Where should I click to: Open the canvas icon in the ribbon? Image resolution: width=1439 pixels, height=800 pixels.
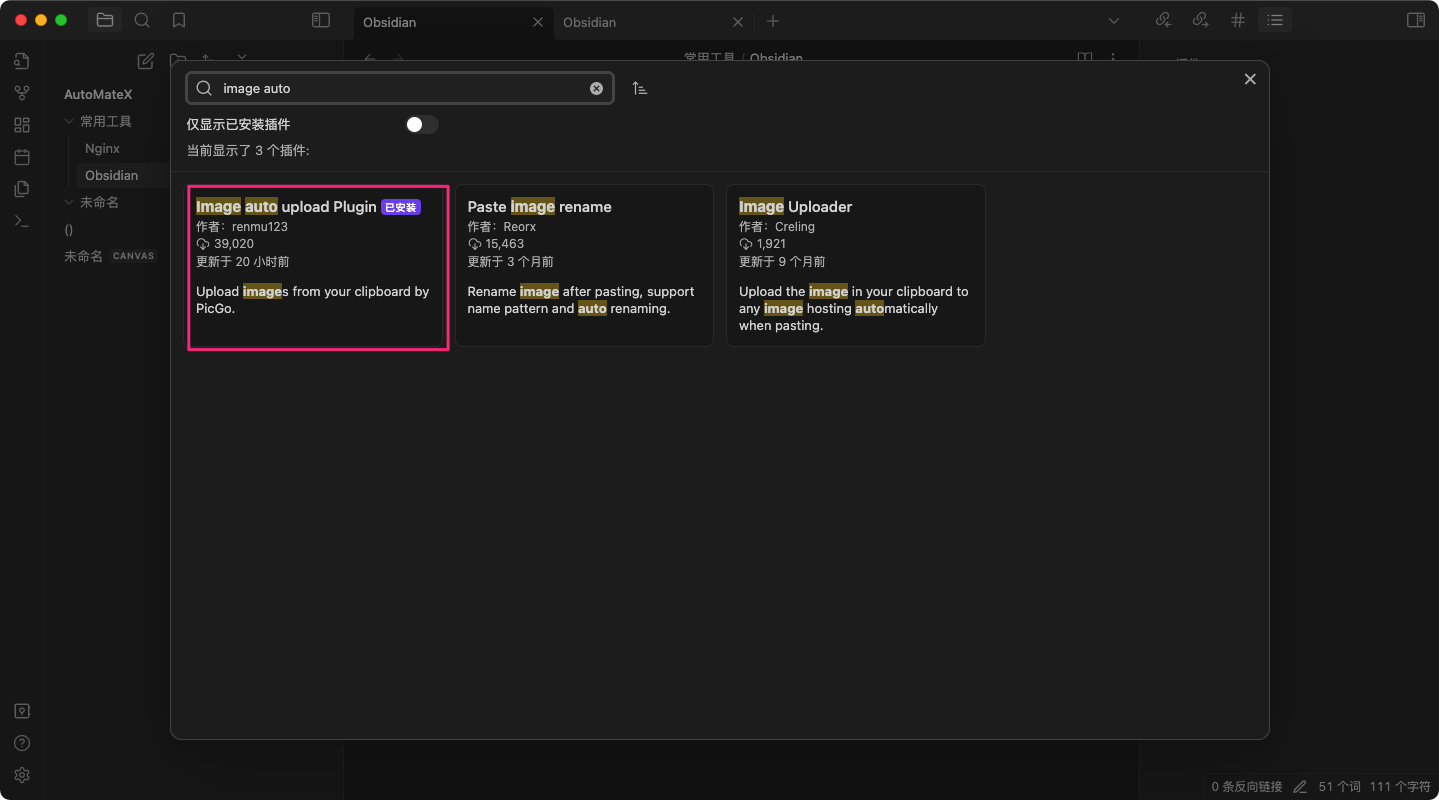click(22, 125)
